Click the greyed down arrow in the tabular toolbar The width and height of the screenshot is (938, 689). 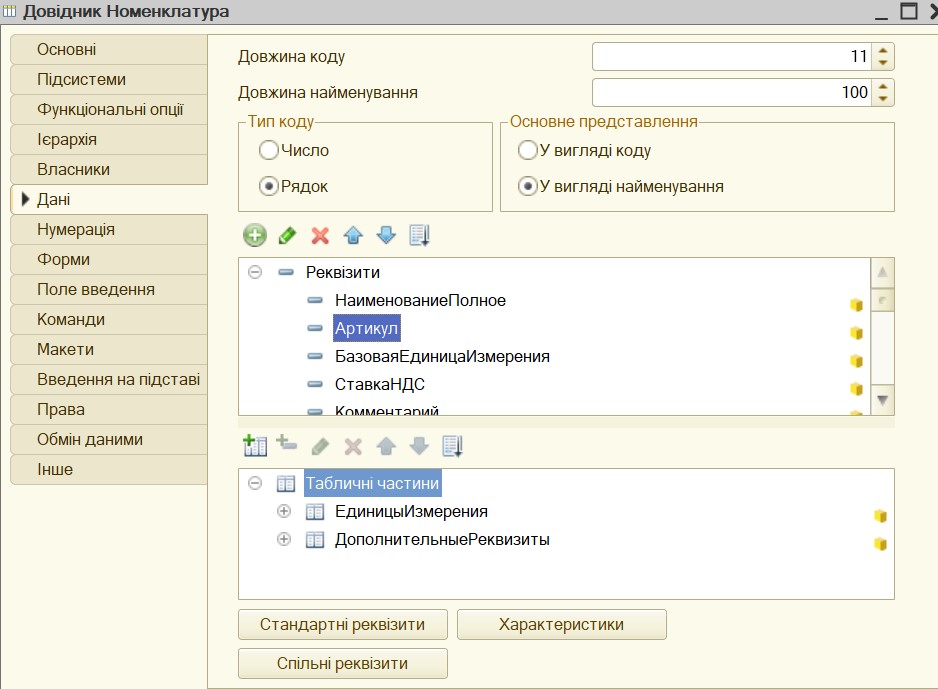pyautogui.click(x=419, y=446)
